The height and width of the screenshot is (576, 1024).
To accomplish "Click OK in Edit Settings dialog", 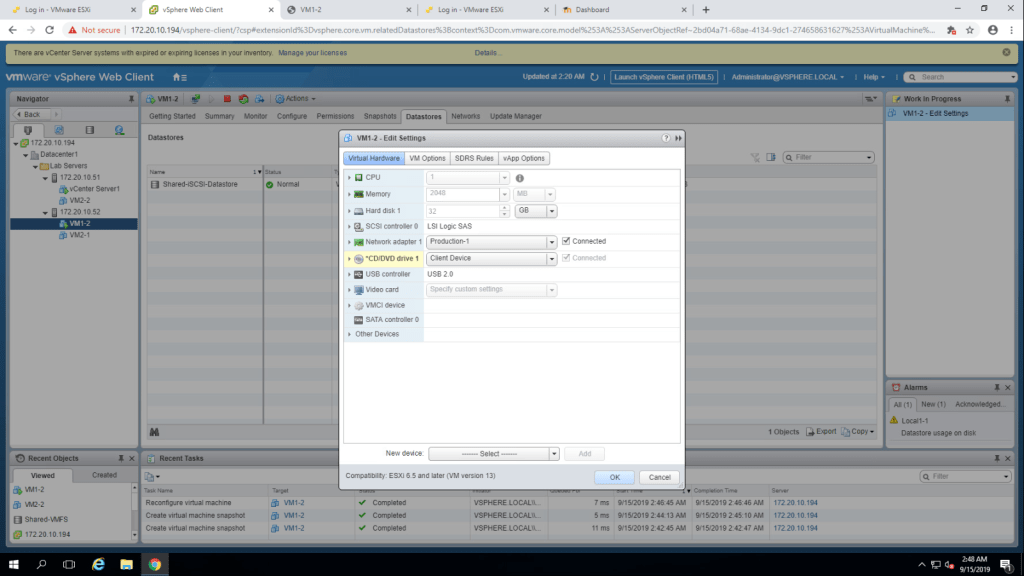I will coord(614,477).
